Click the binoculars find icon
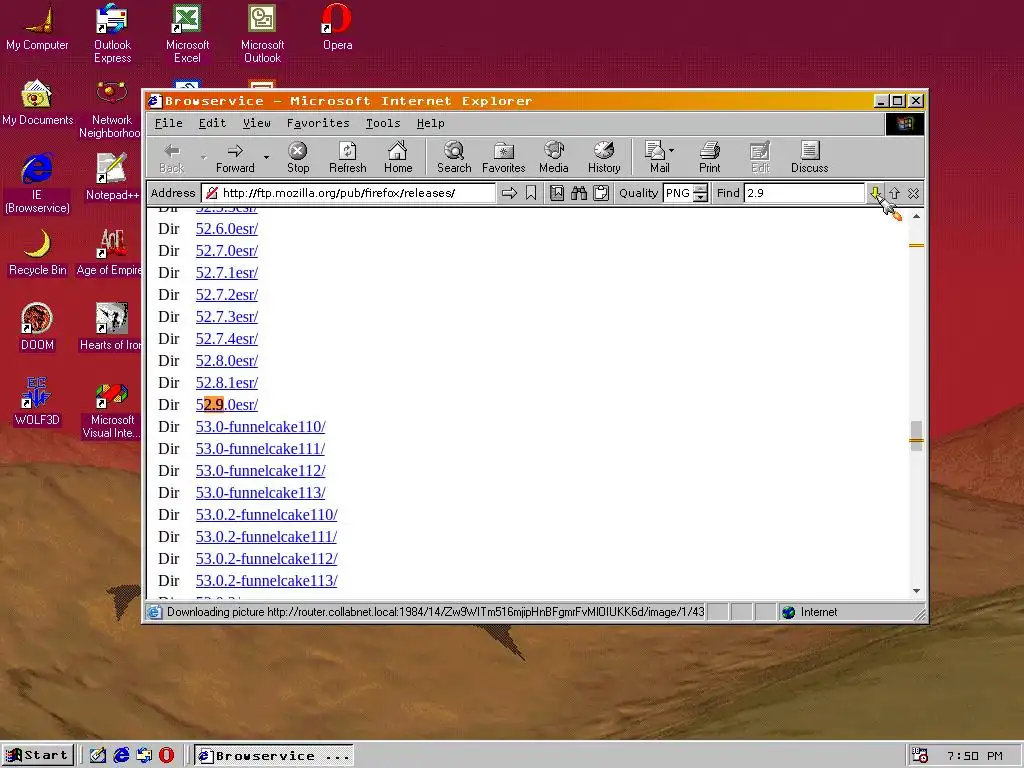 579,193
